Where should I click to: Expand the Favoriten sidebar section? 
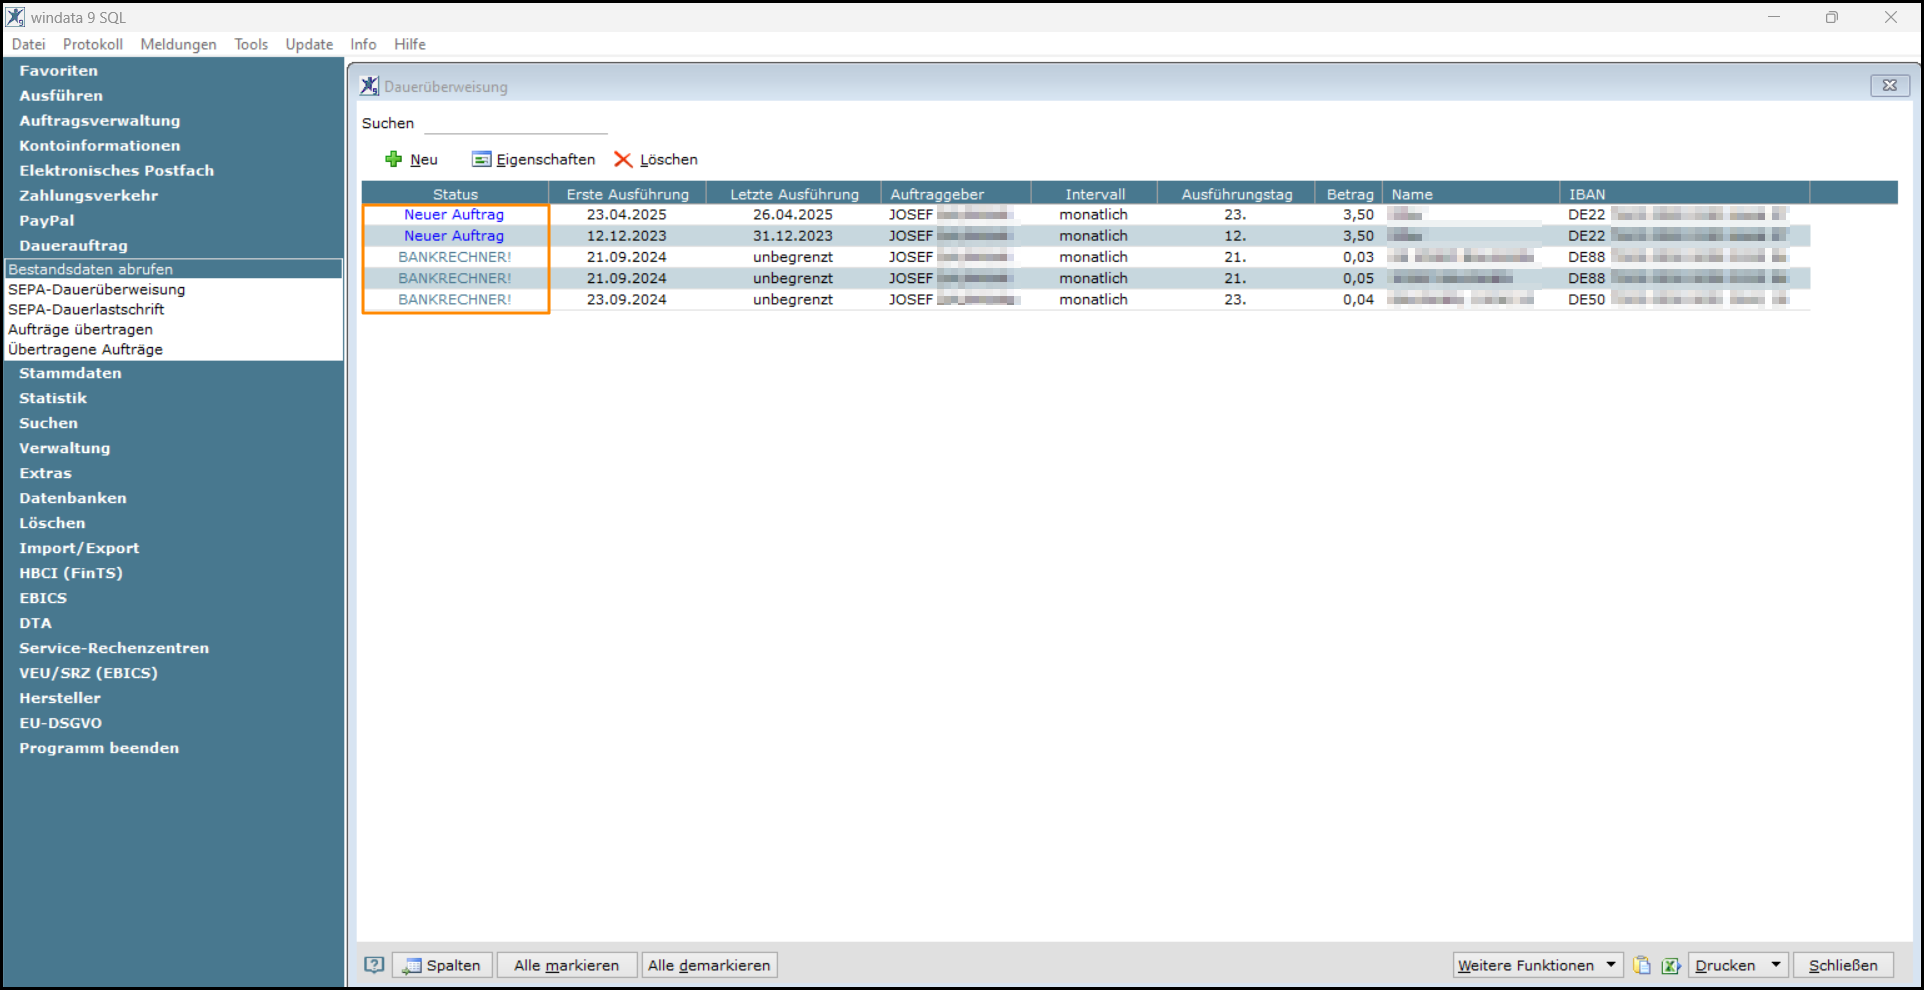pyautogui.click(x=58, y=71)
